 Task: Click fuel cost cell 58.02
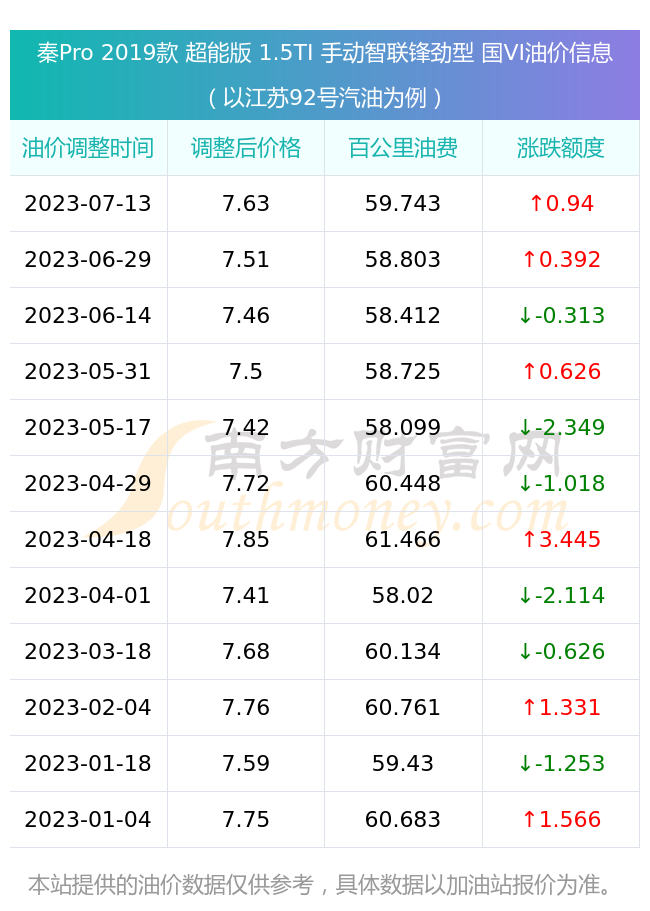pyautogui.click(x=403, y=596)
